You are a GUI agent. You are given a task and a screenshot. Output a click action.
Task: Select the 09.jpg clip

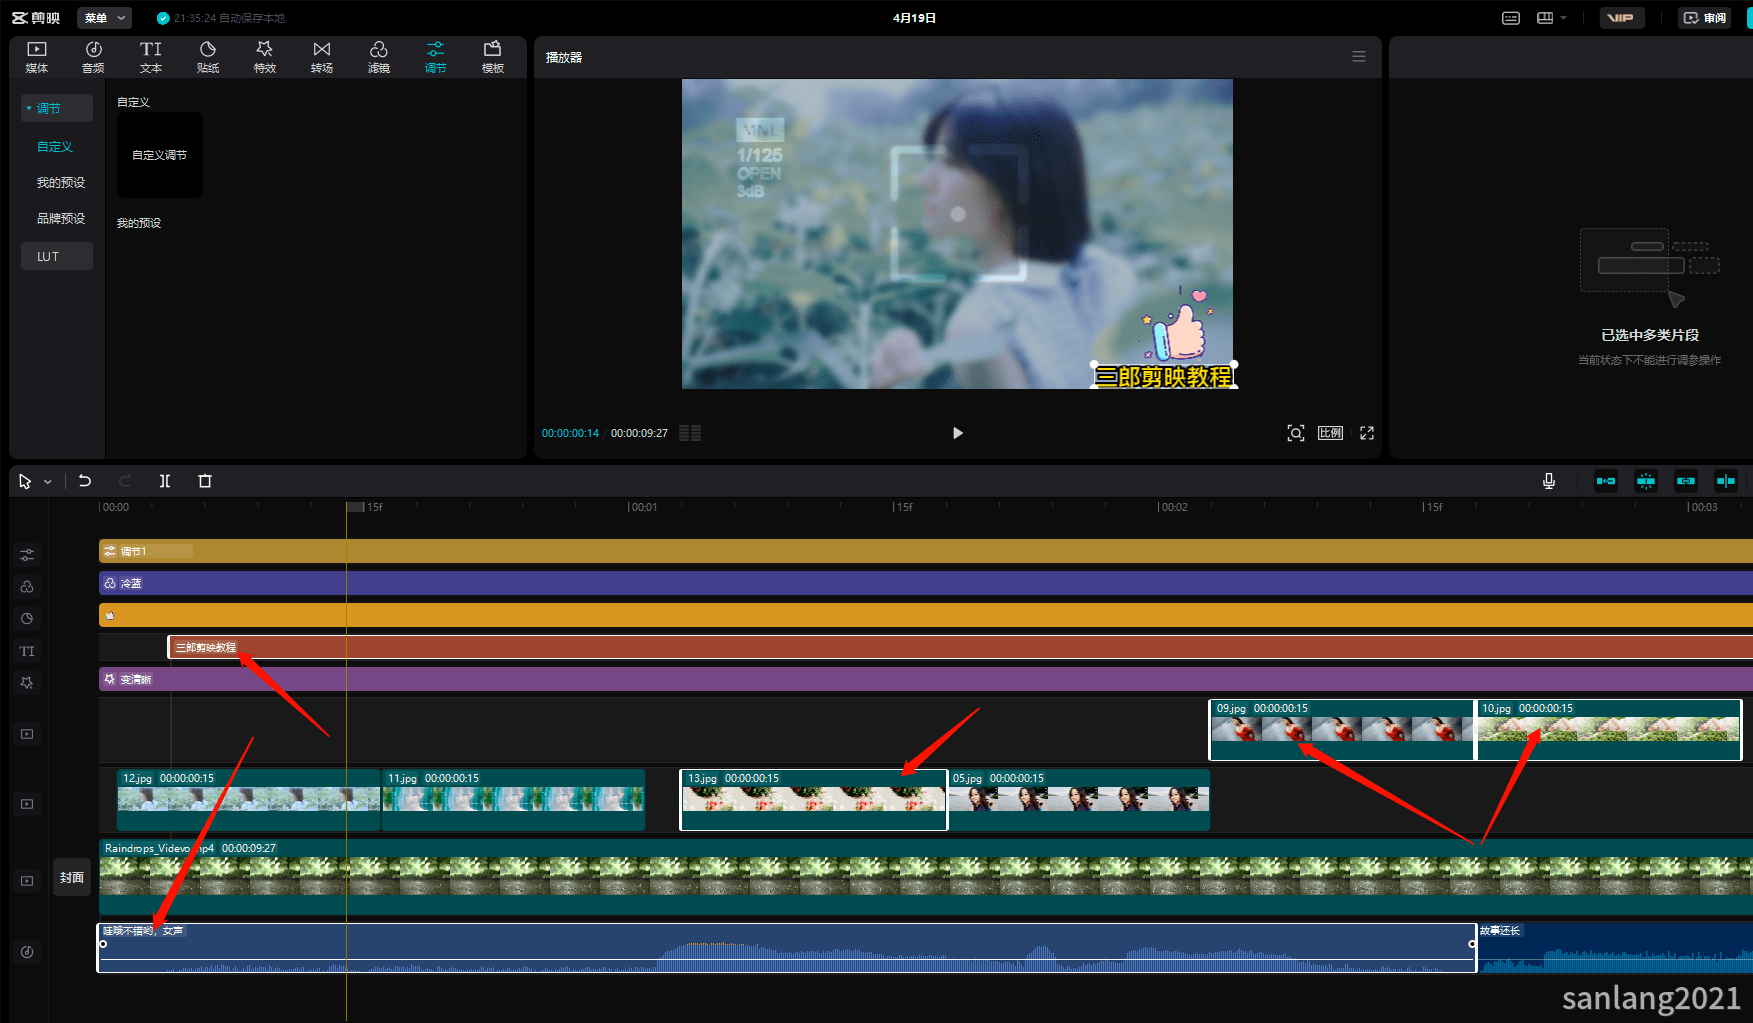click(x=1342, y=730)
